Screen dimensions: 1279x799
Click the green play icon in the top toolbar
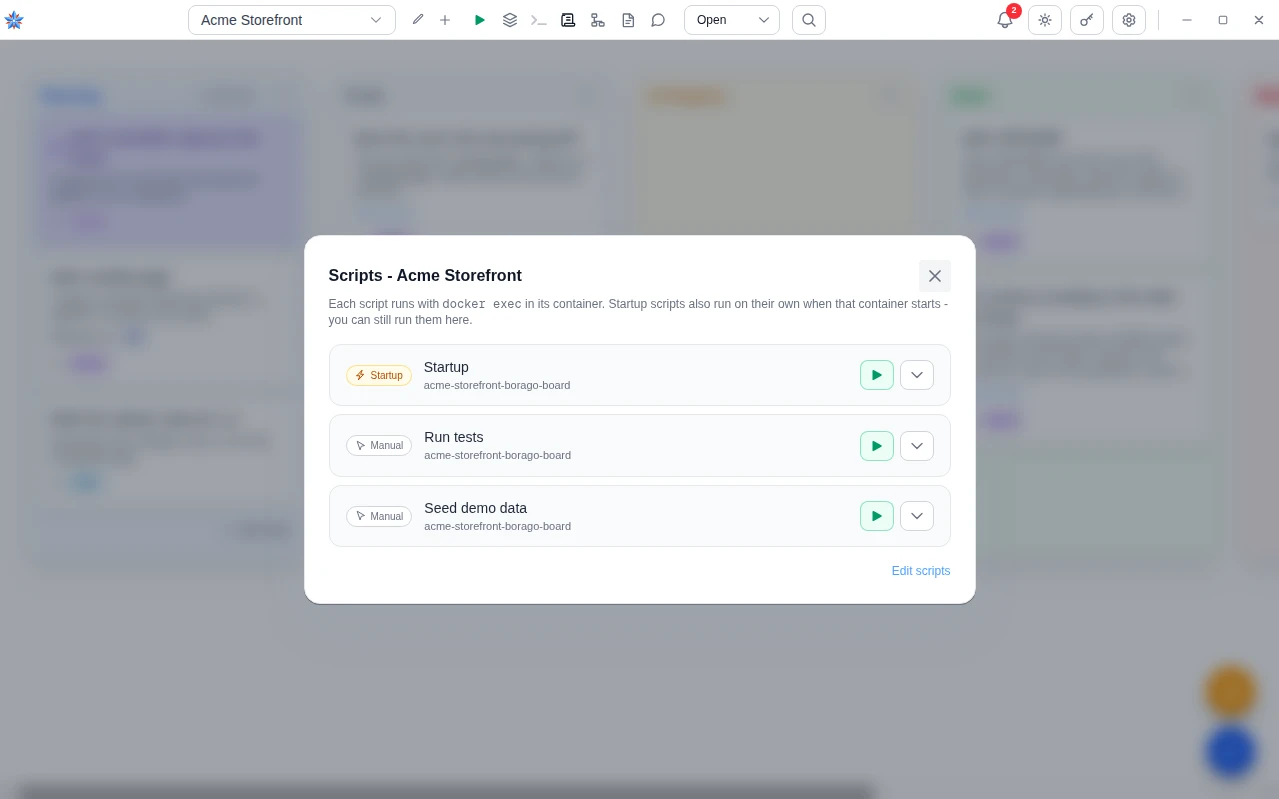(x=480, y=20)
